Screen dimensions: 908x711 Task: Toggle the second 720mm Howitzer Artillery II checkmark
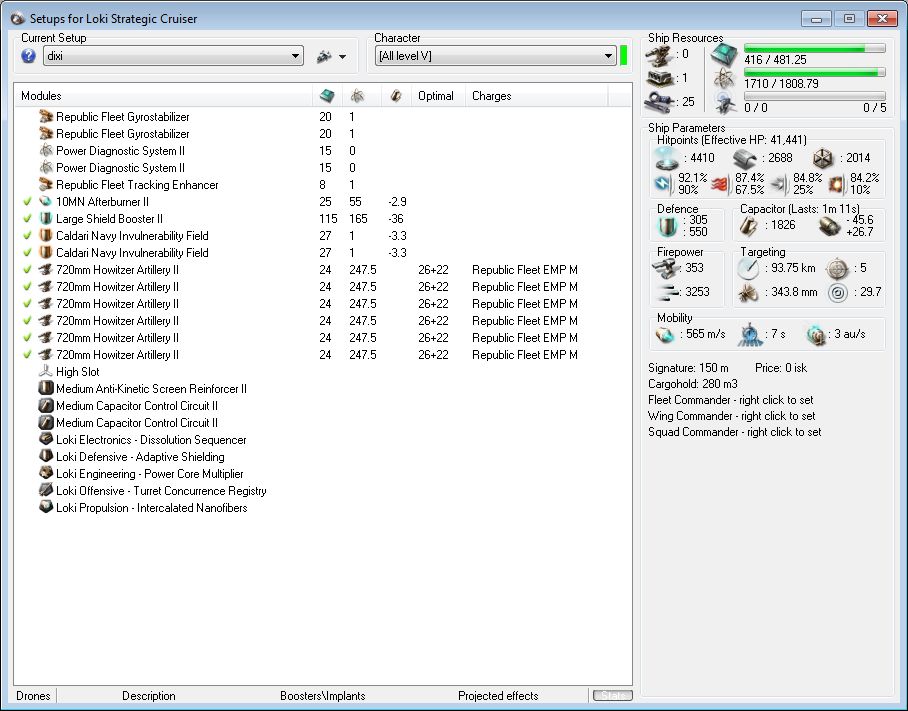point(27,287)
